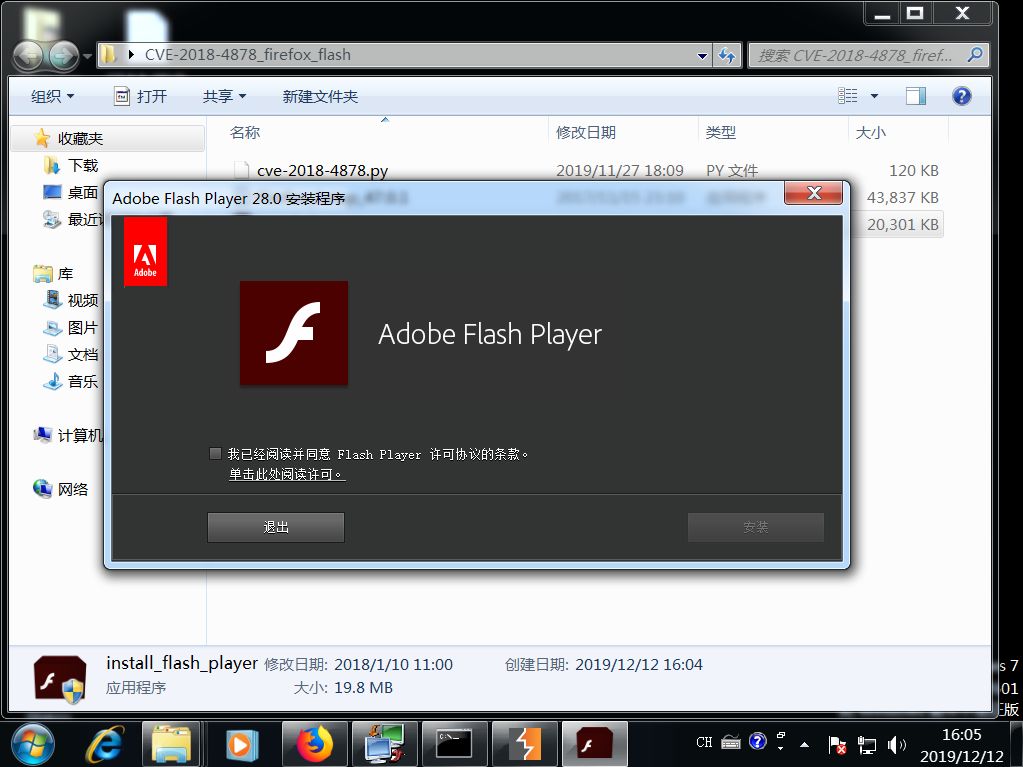Sort files by the 类型 column
Viewport: 1023px width, 767px height.
point(720,132)
